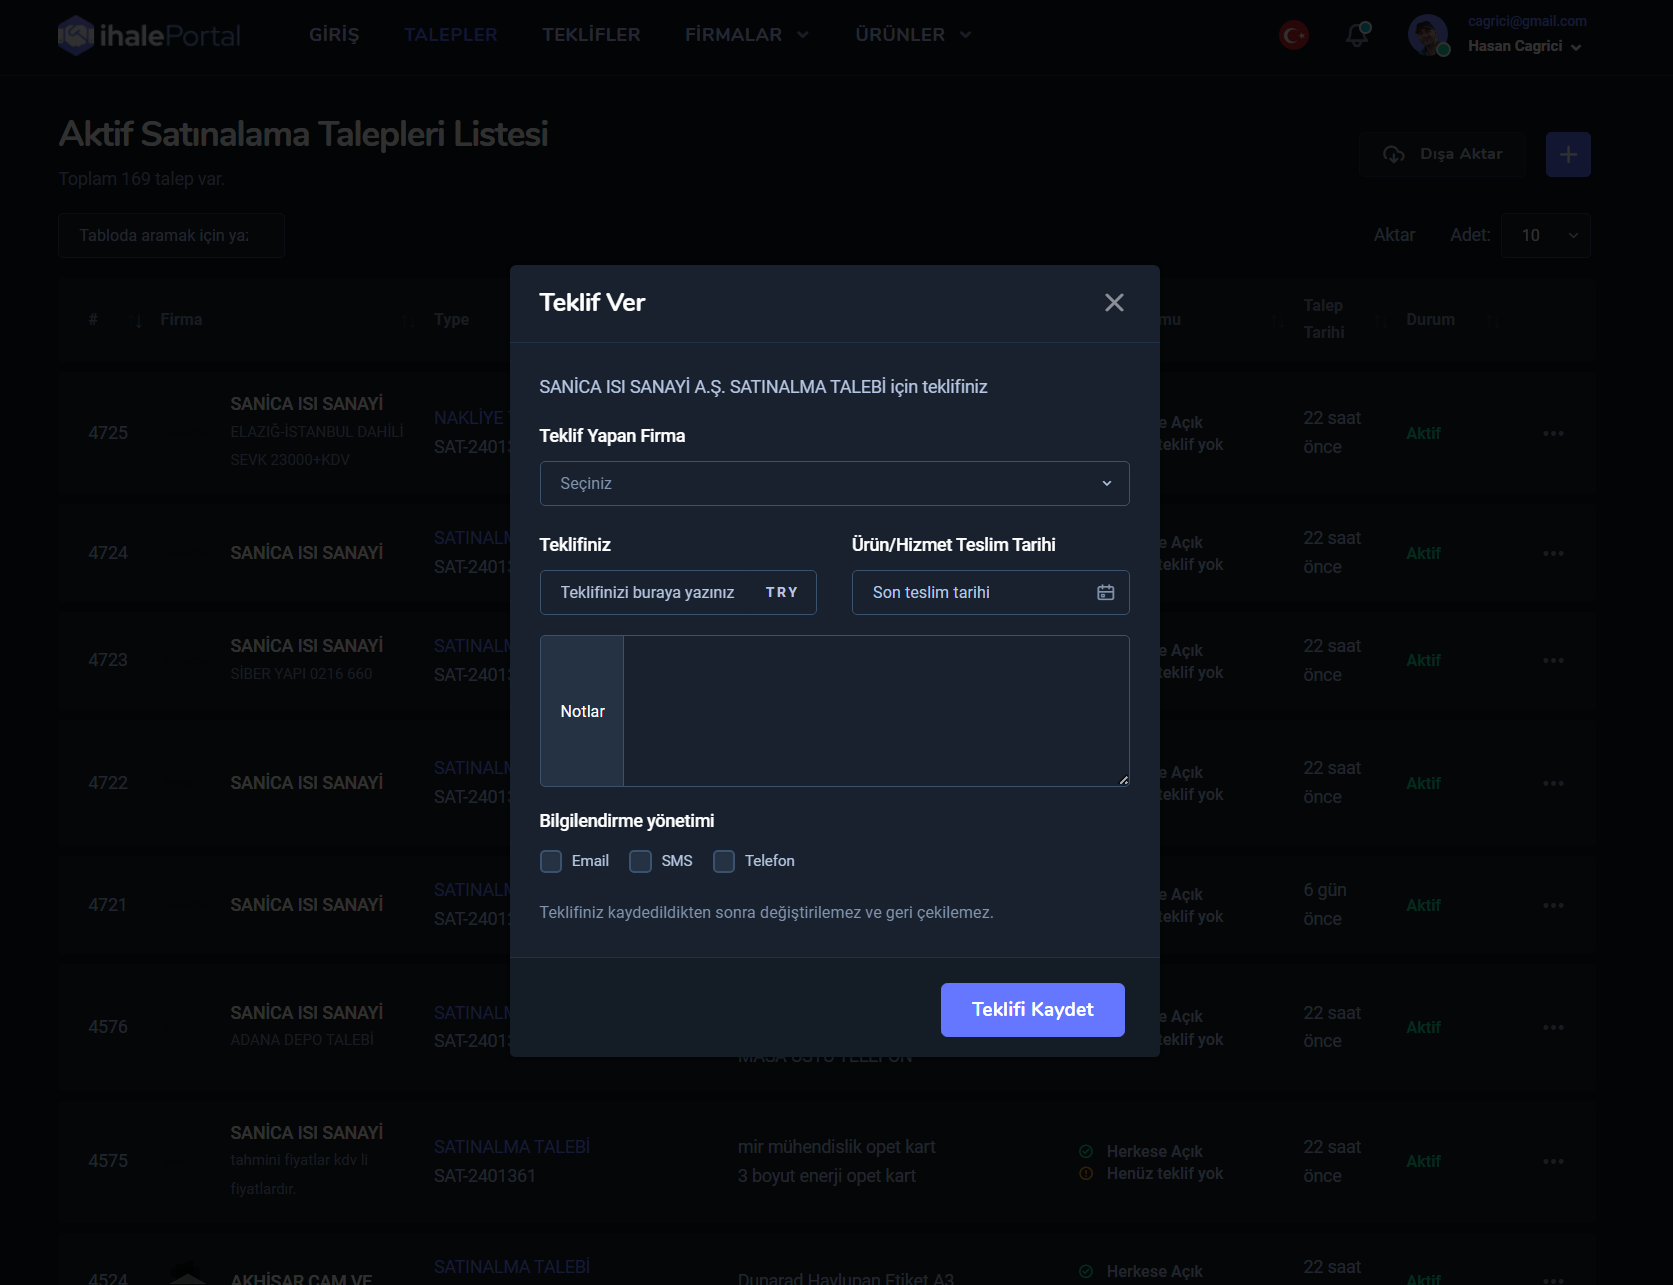Open the calendar icon for delivery date

pos(1105,593)
